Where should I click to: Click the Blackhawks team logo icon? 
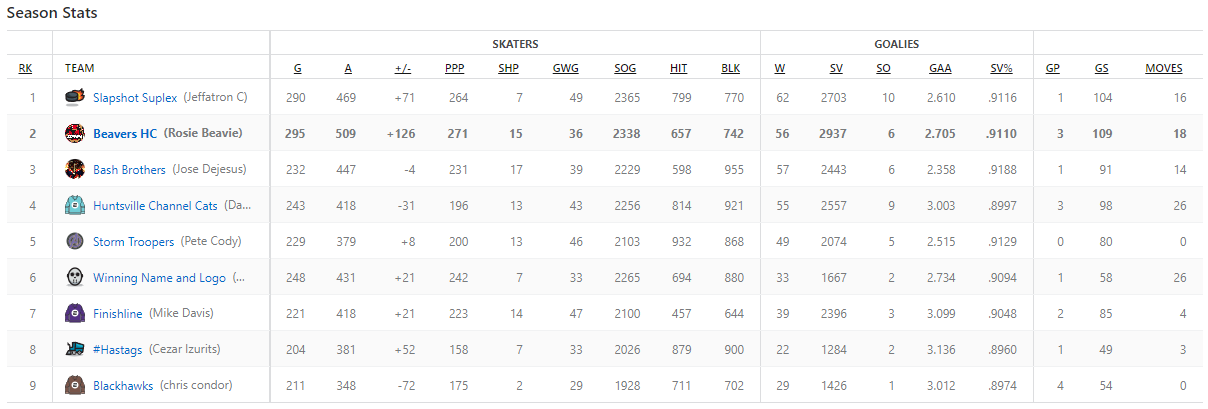(74, 386)
